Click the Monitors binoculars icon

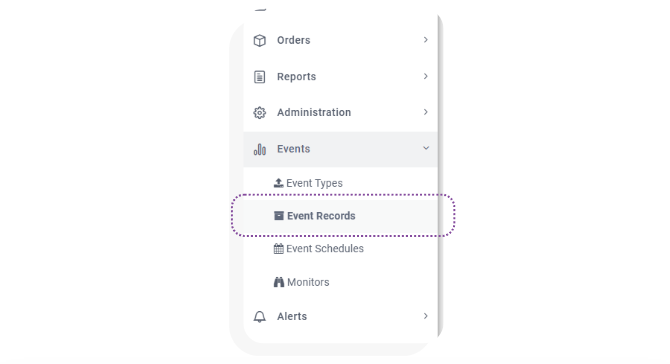(x=279, y=282)
